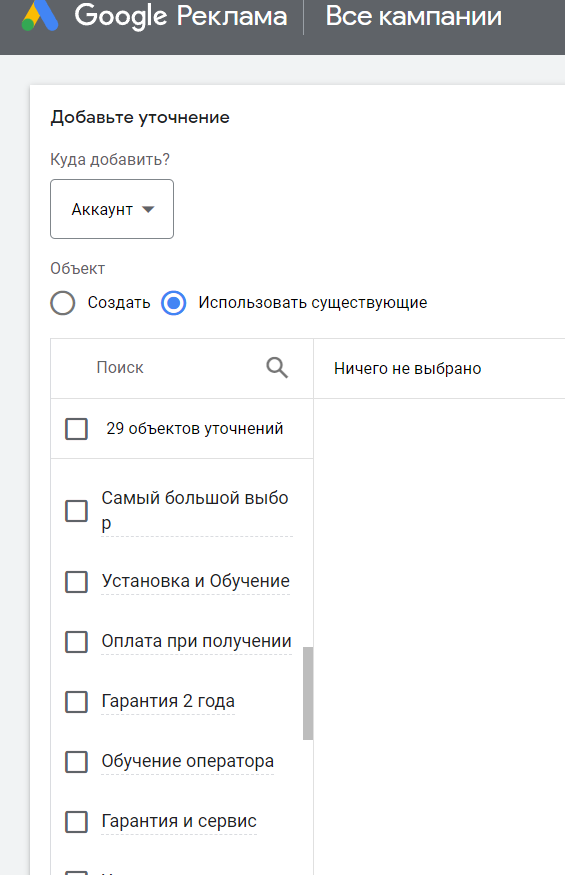This screenshot has height=875, width=565.
Task: Open Все кампании in the header
Action: 414,16
